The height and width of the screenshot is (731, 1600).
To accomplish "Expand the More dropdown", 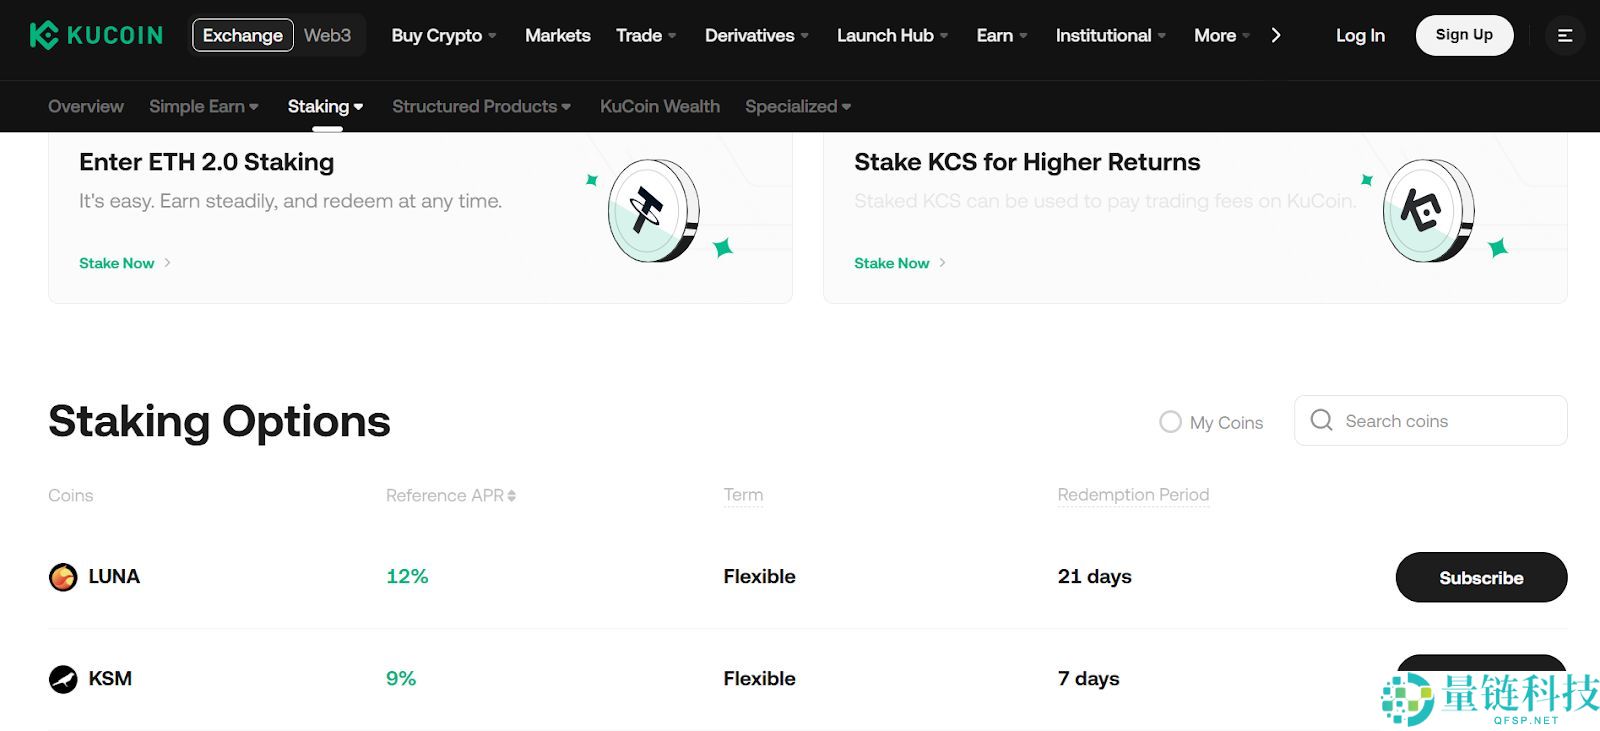I will [1222, 35].
